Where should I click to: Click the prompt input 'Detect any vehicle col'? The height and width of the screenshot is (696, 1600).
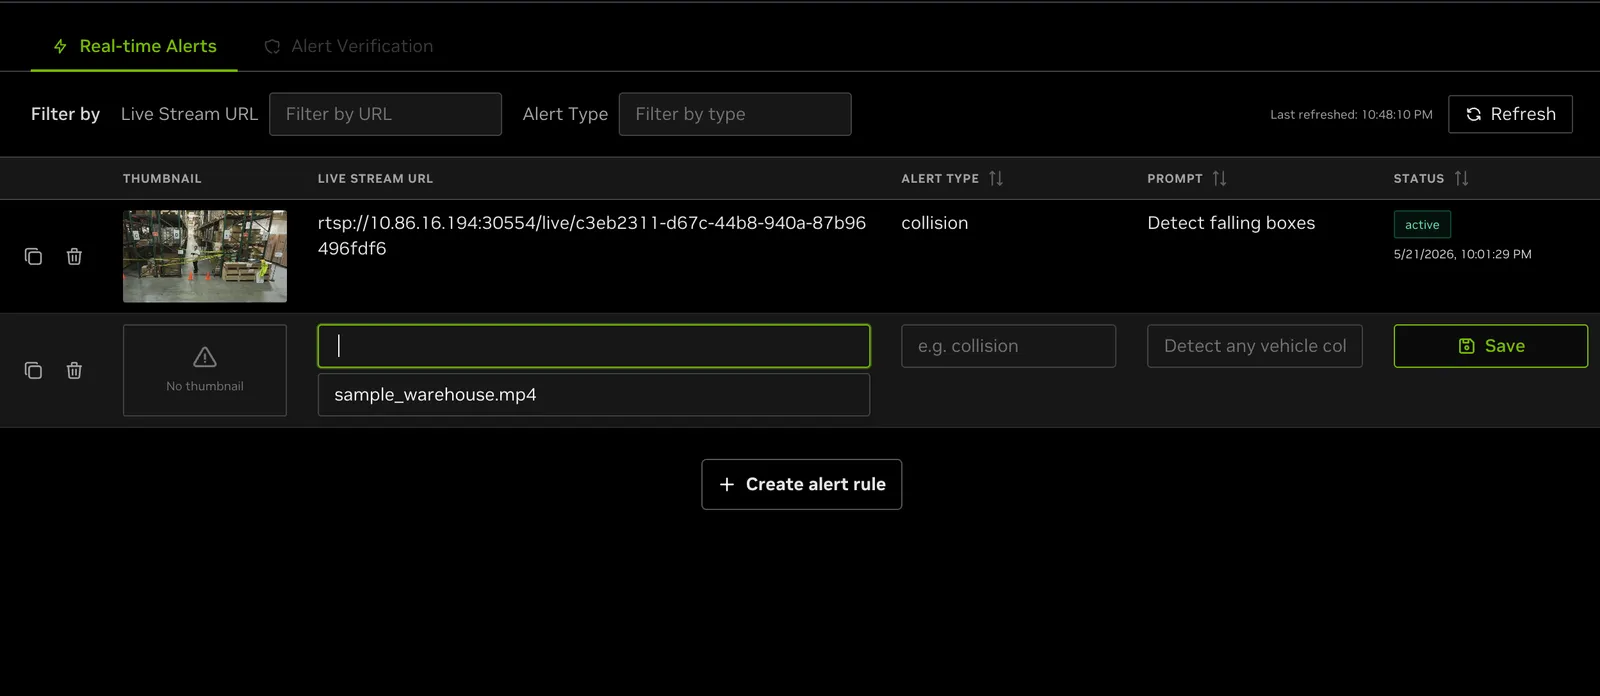pos(1255,346)
